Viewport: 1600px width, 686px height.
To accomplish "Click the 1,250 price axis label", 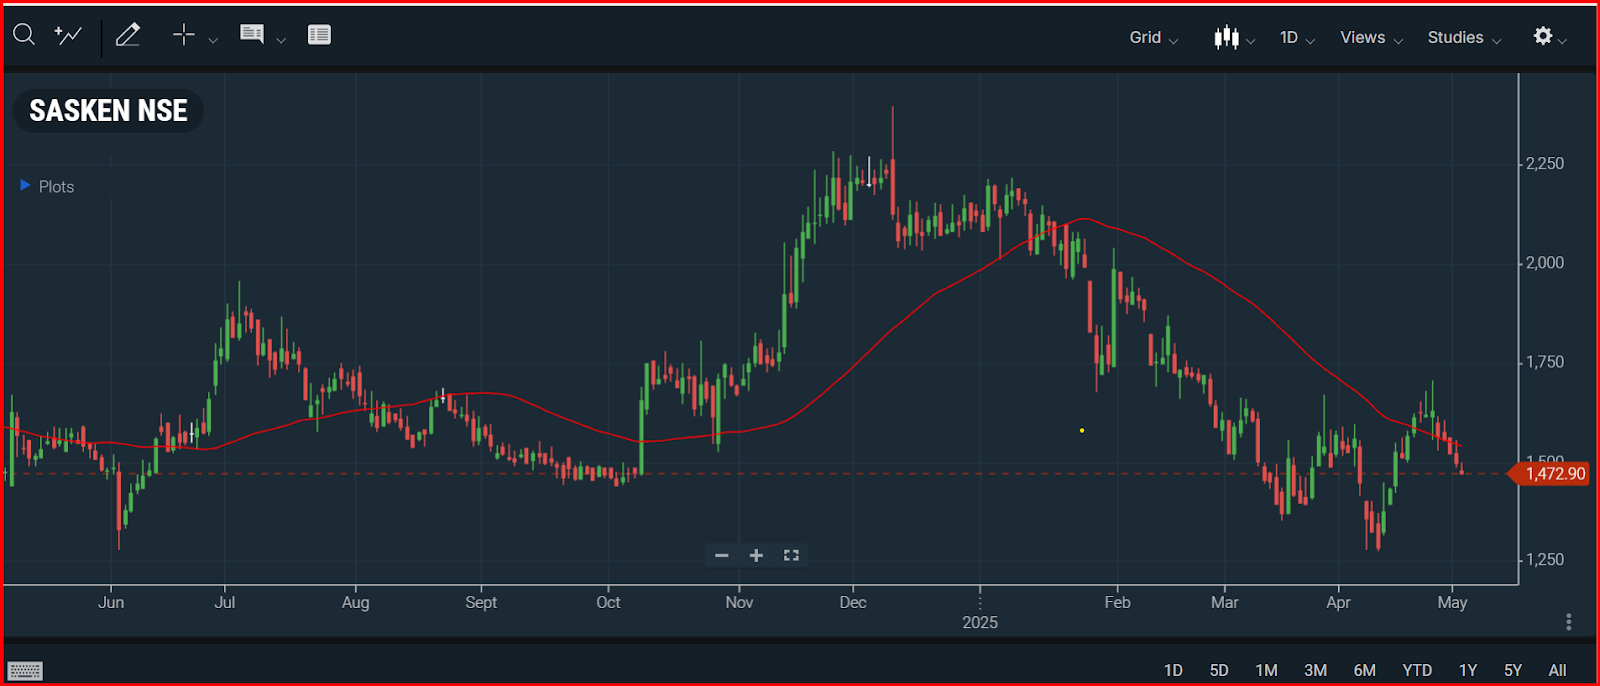I will click(x=1545, y=560).
